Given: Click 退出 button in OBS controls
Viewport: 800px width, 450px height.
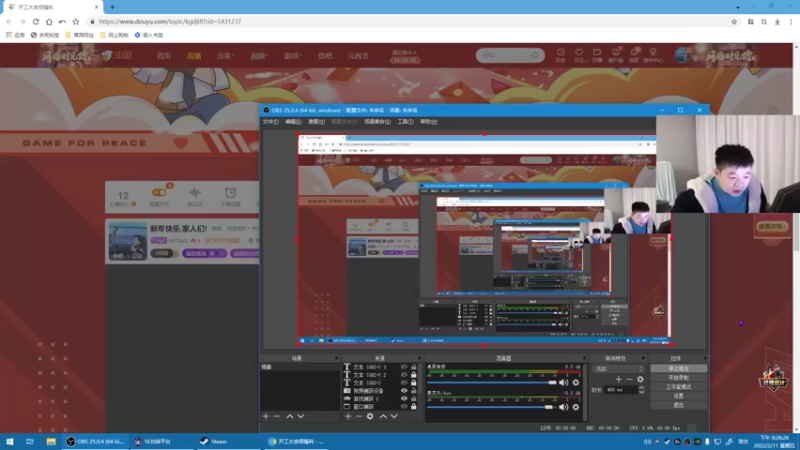Looking at the screenshot, I should tap(679, 405).
